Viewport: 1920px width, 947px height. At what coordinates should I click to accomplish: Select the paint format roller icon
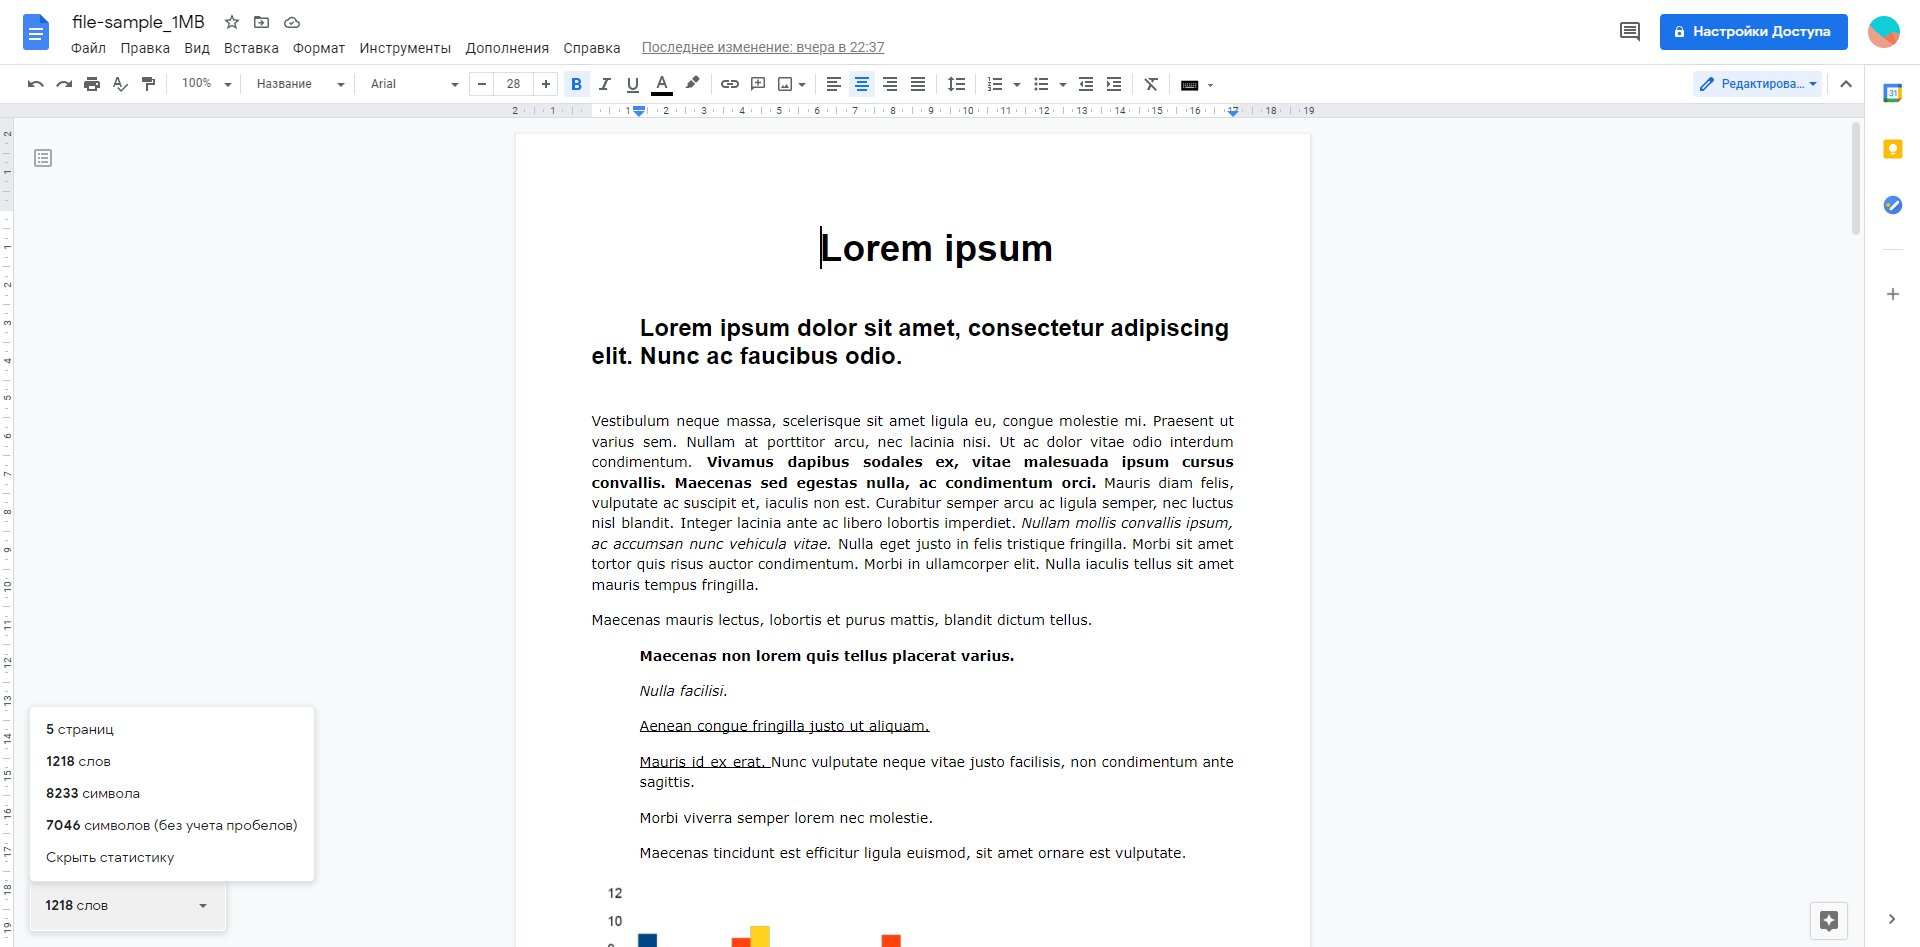(x=148, y=84)
